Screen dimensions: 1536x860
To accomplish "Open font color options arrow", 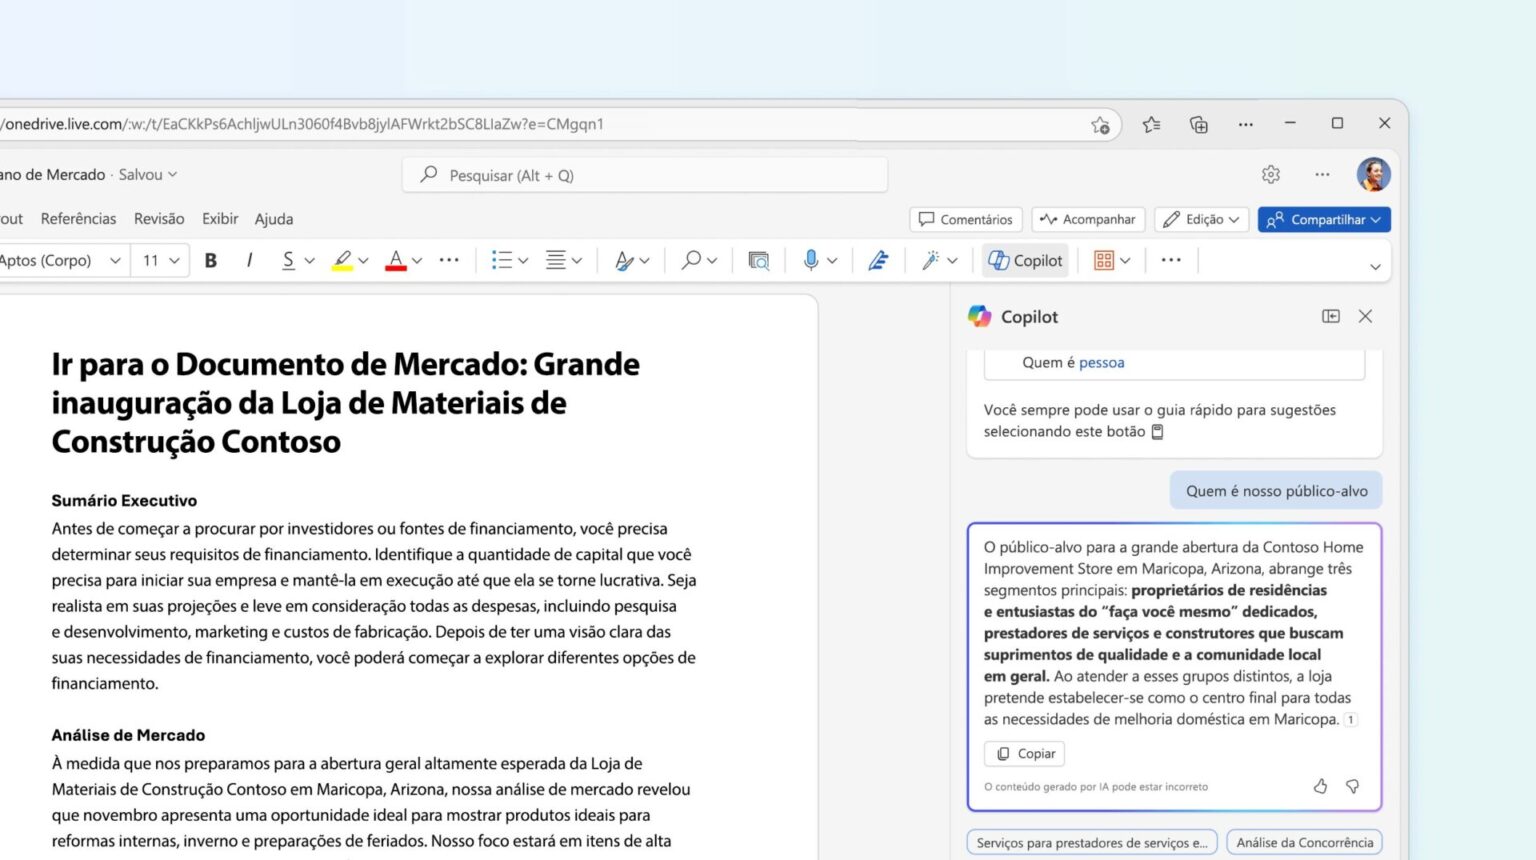I will tap(417, 261).
